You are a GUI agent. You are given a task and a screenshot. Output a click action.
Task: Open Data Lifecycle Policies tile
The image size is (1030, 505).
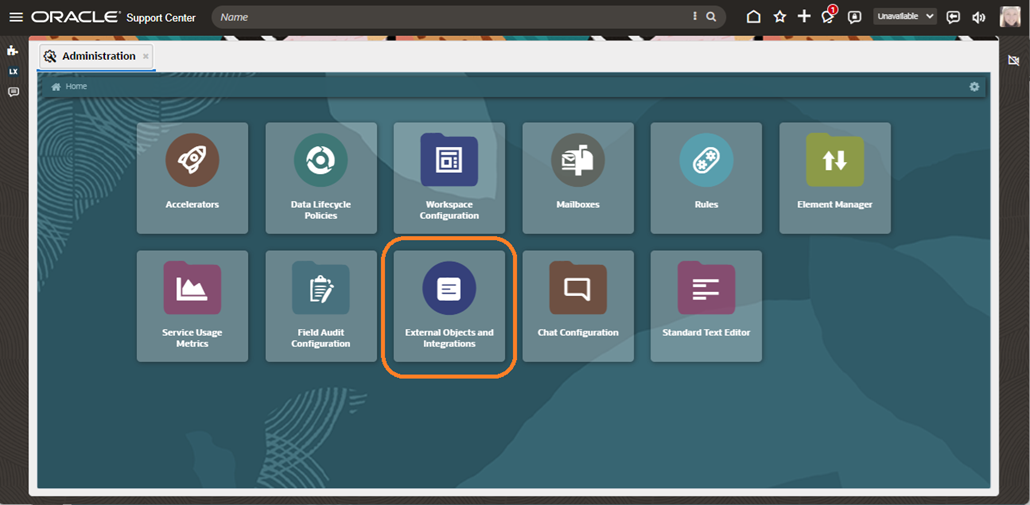coord(321,178)
